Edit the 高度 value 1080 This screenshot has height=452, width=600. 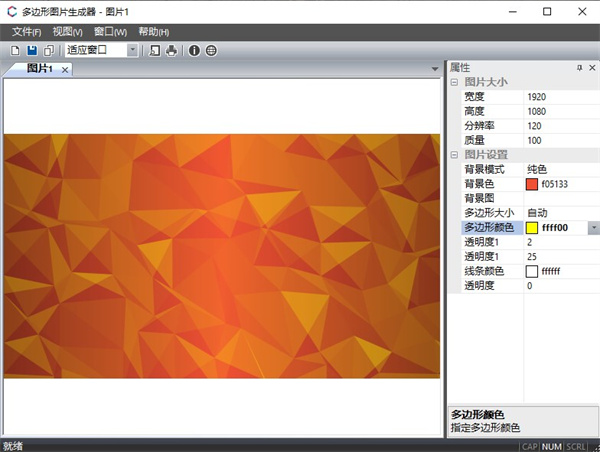561,111
